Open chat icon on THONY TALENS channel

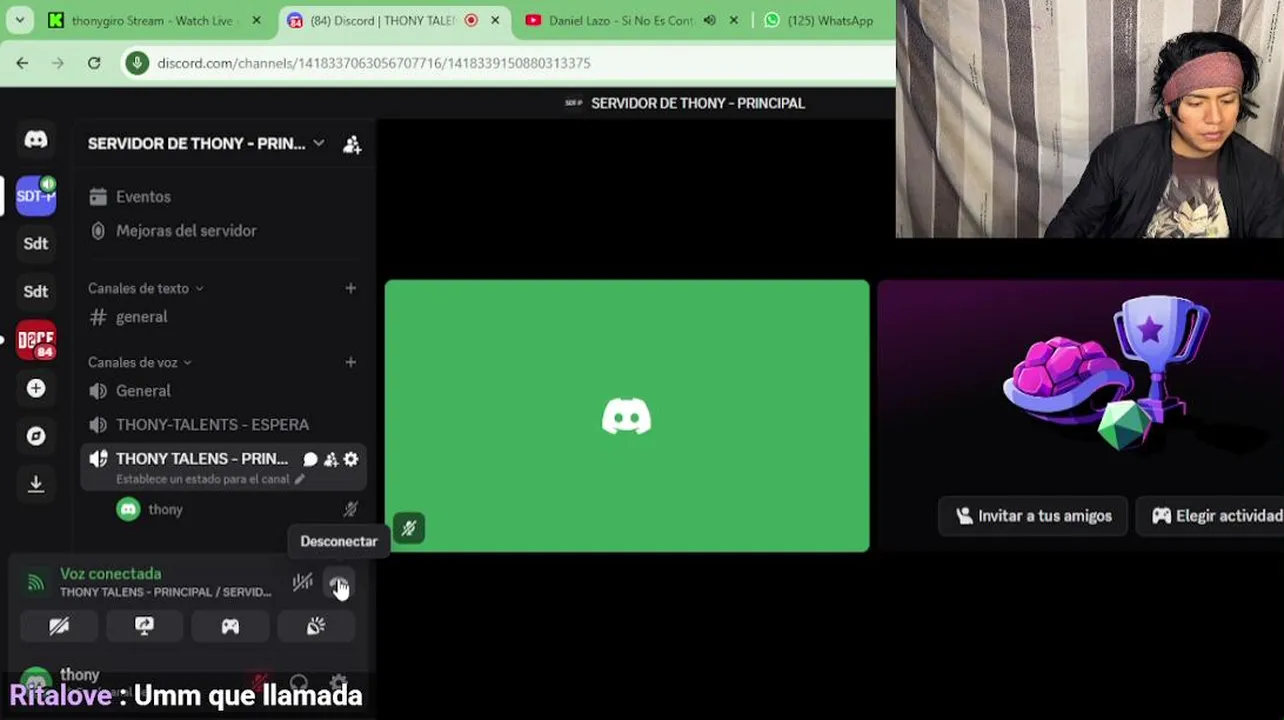310,459
